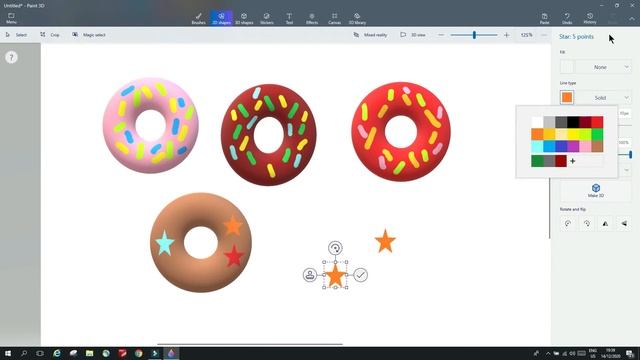Pick purple in the color palette
Viewport: 640px width, 360px height.
point(573,146)
